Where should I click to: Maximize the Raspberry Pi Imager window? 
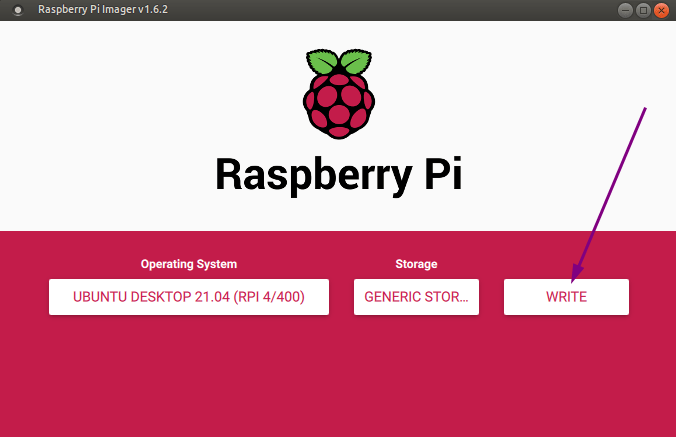tap(643, 10)
